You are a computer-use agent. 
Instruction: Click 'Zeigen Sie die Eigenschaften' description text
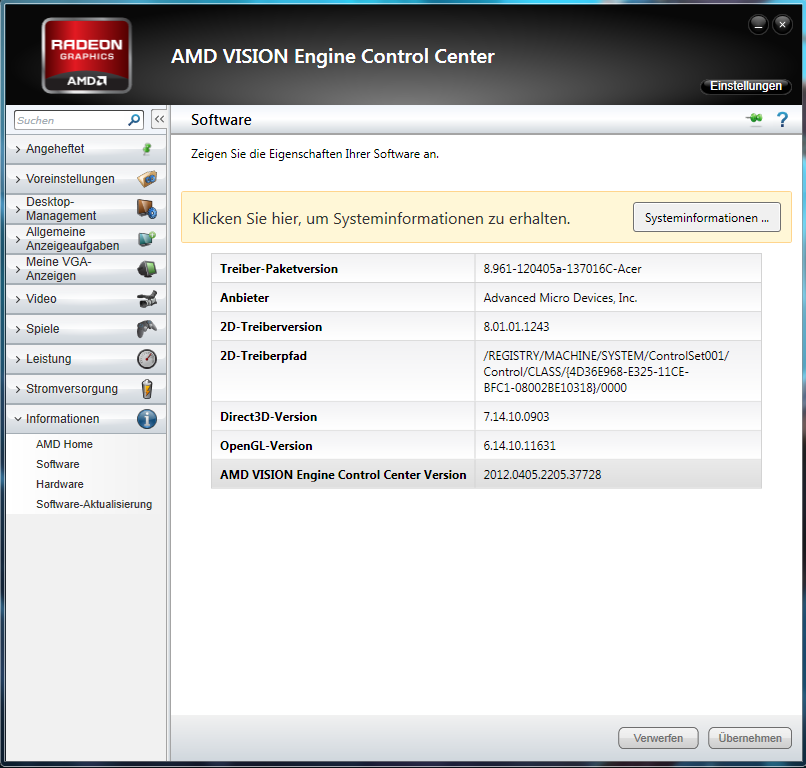click(315, 154)
